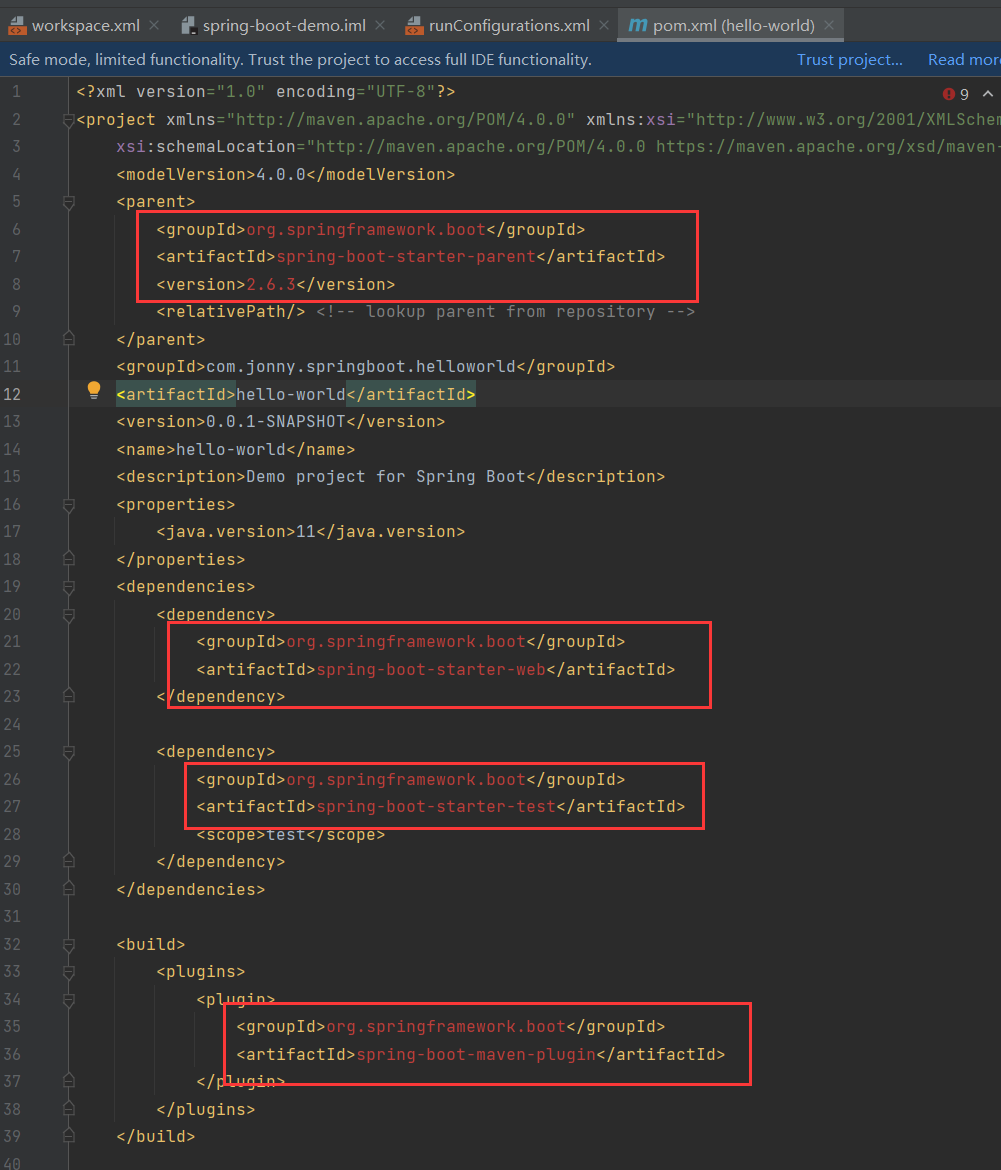The width and height of the screenshot is (1001, 1170).
Task: Collapse the project tag fold on line 2
Action: coord(69,119)
